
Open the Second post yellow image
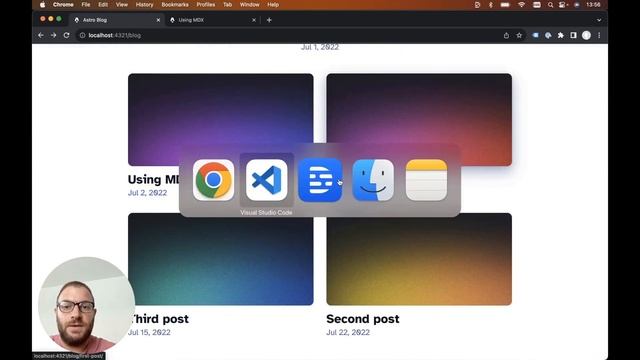[x=419, y=259]
